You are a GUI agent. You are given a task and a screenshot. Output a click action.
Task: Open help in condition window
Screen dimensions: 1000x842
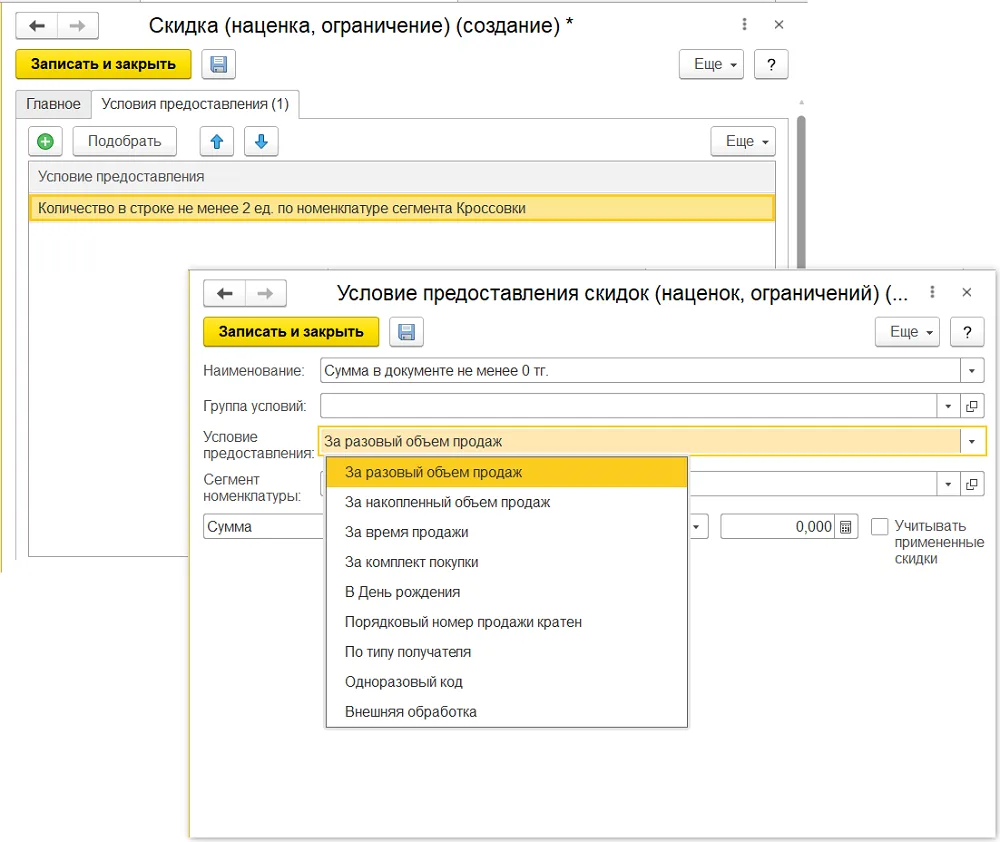point(967,332)
